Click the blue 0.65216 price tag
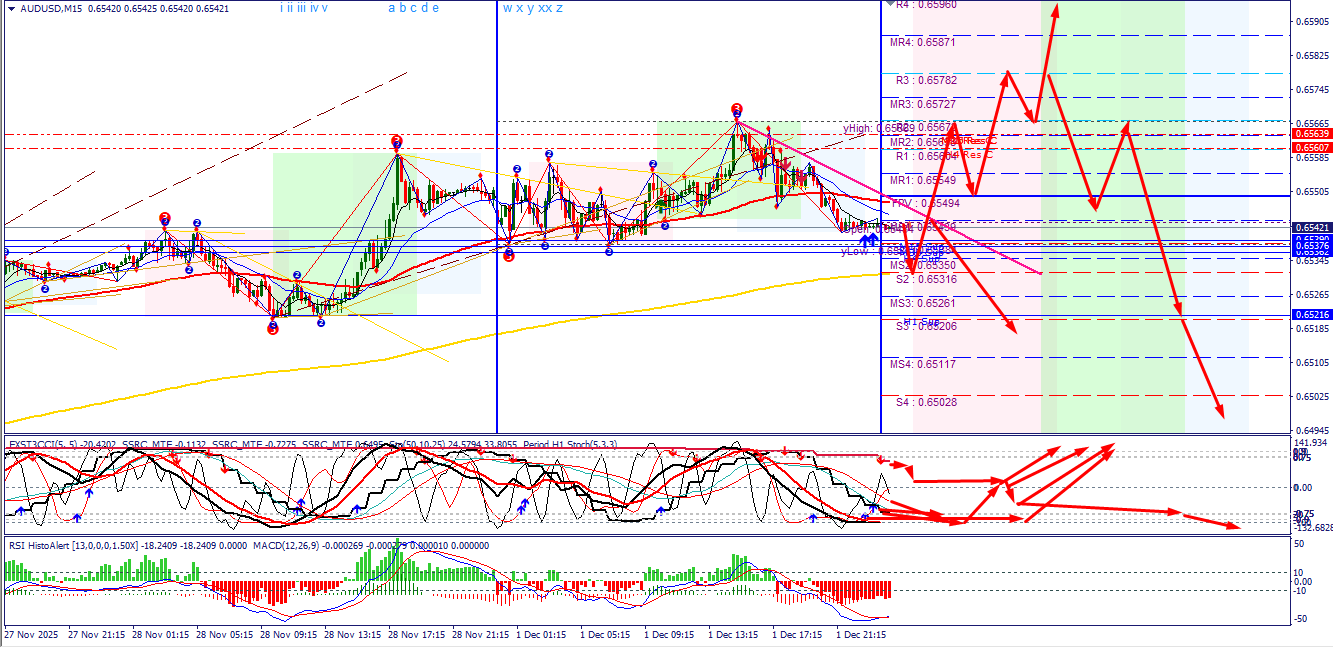Screen dimensions: 1333x647 (1312, 315)
